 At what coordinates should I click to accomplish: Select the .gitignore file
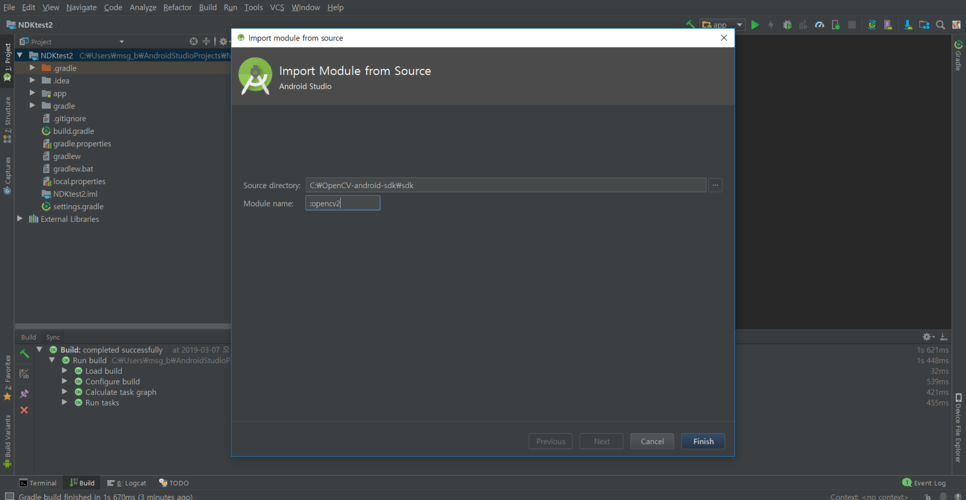click(x=63, y=118)
